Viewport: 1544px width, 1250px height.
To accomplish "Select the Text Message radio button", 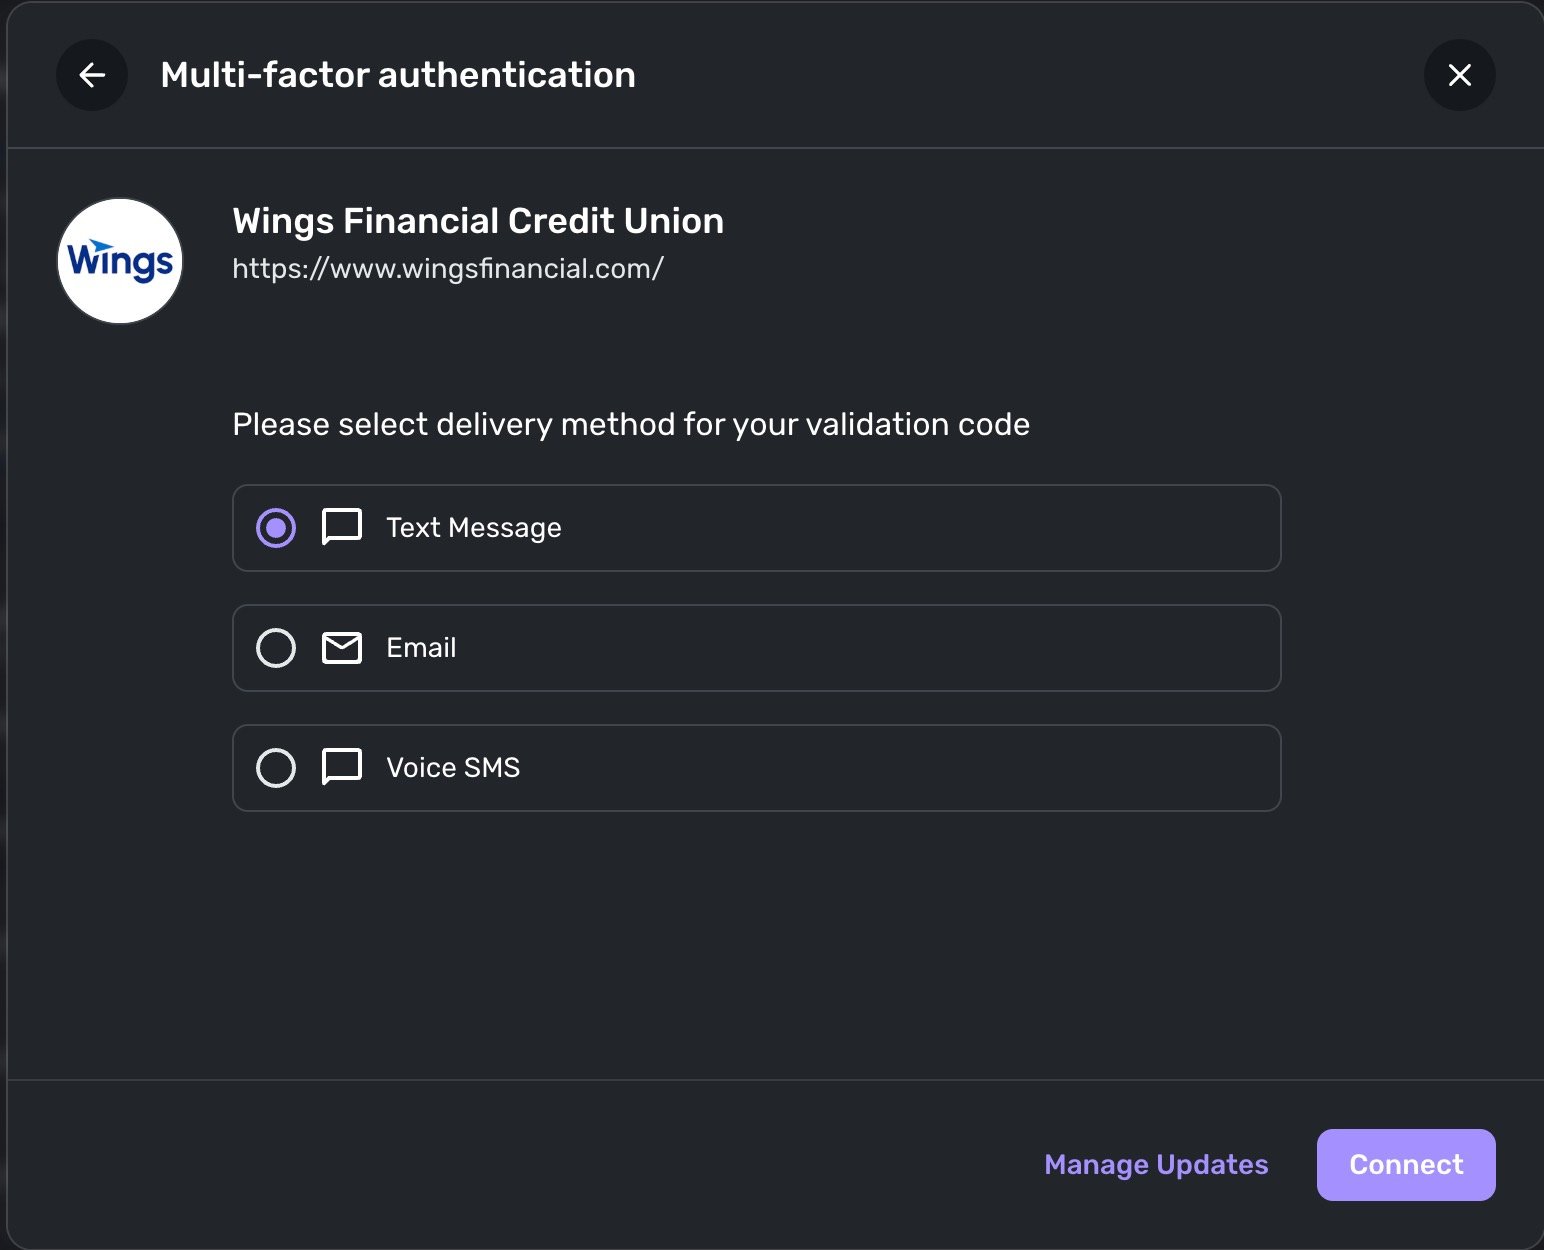I will tap(276, 528).
